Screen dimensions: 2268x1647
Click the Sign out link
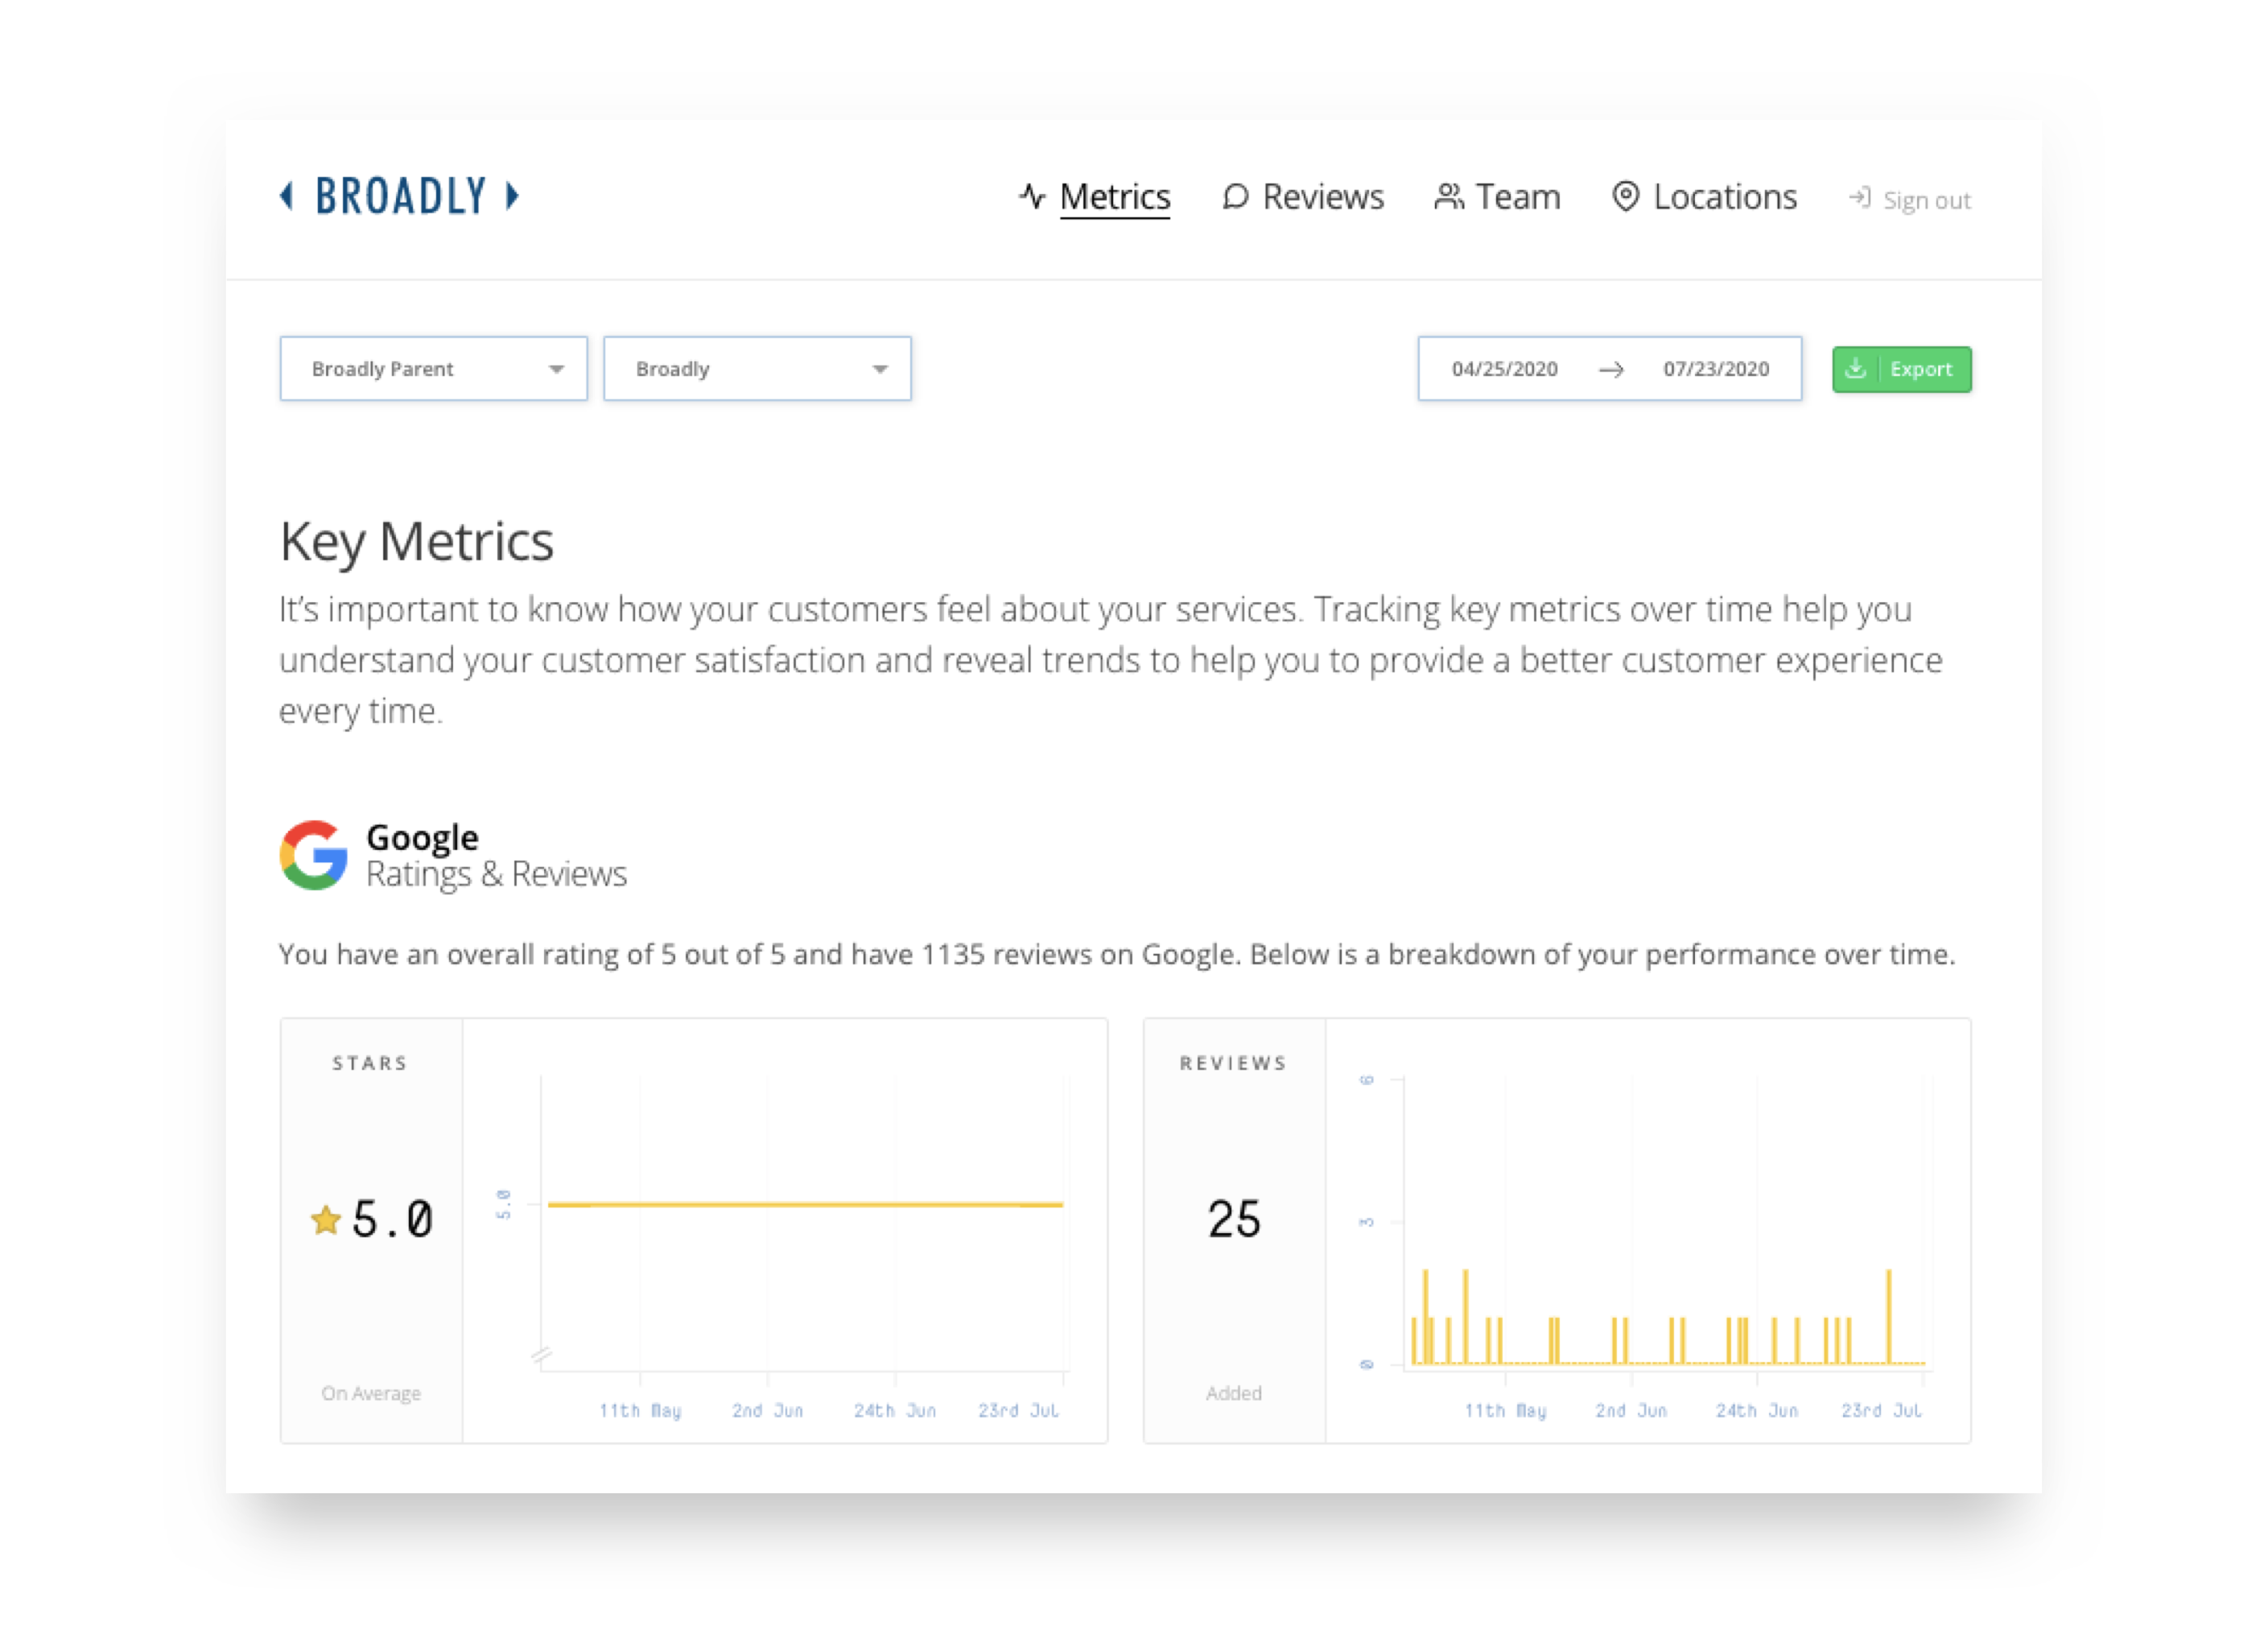(1926, 200)
